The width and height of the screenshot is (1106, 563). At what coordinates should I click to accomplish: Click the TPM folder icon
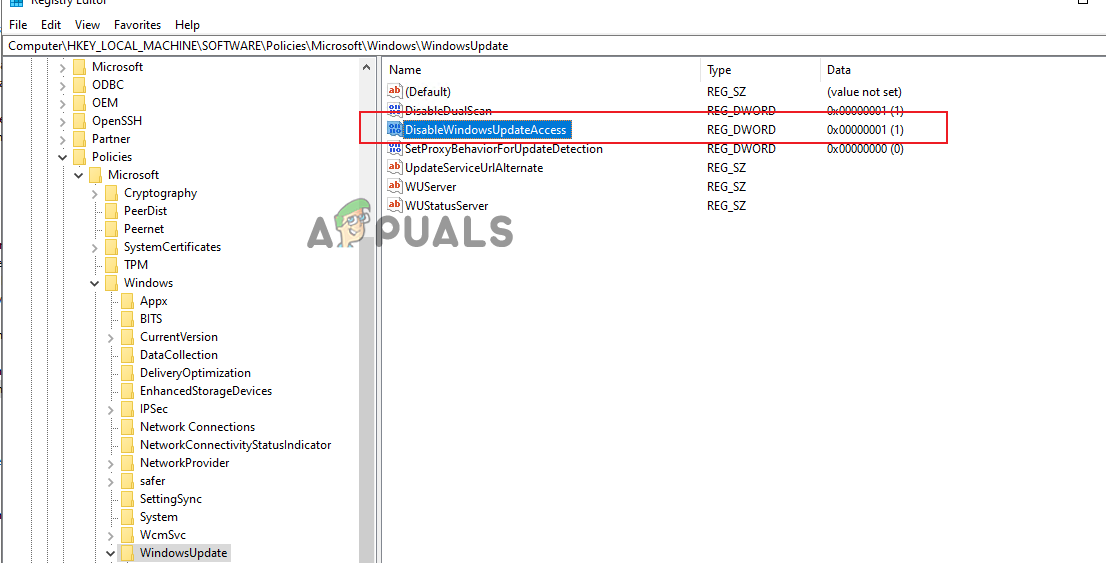pyautogui.click(x=111, y=265)
